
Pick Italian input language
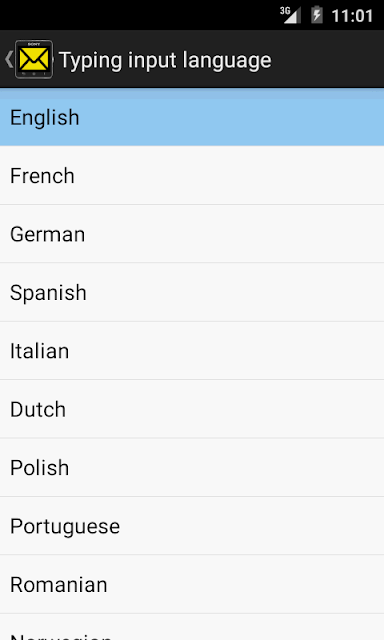tap(192, 351)
